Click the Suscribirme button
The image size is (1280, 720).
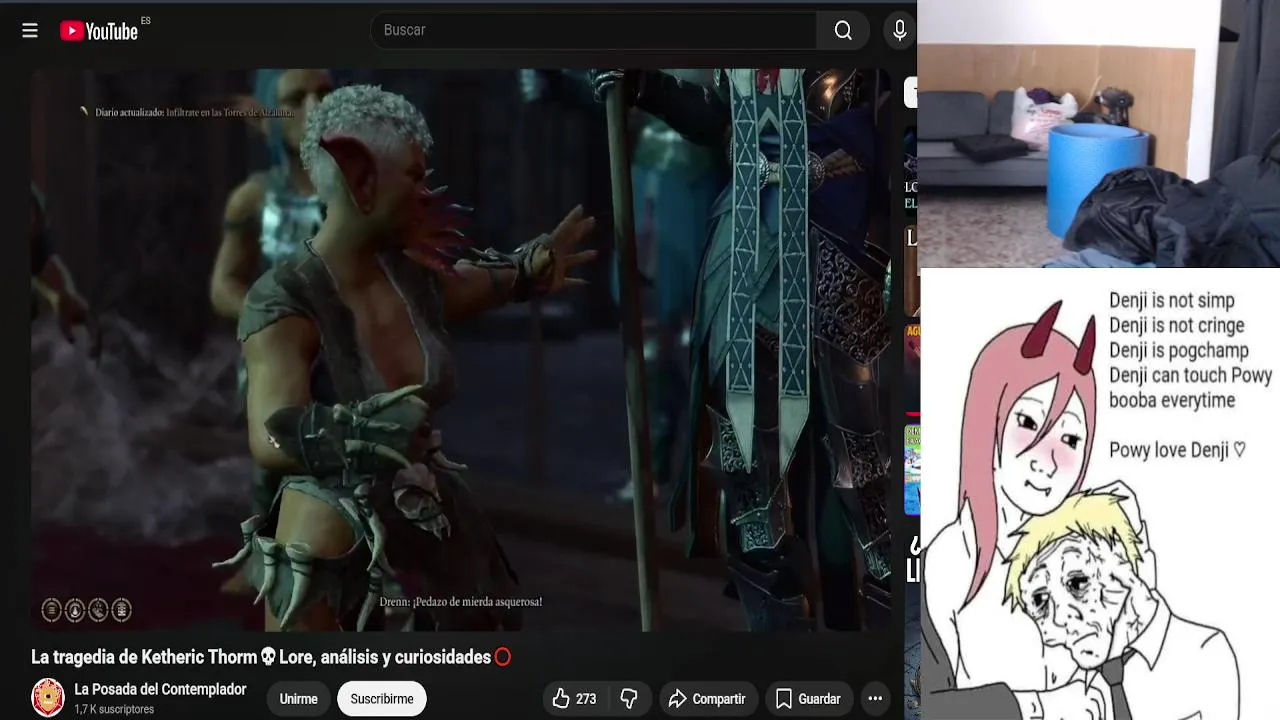(x=382, y=699)
